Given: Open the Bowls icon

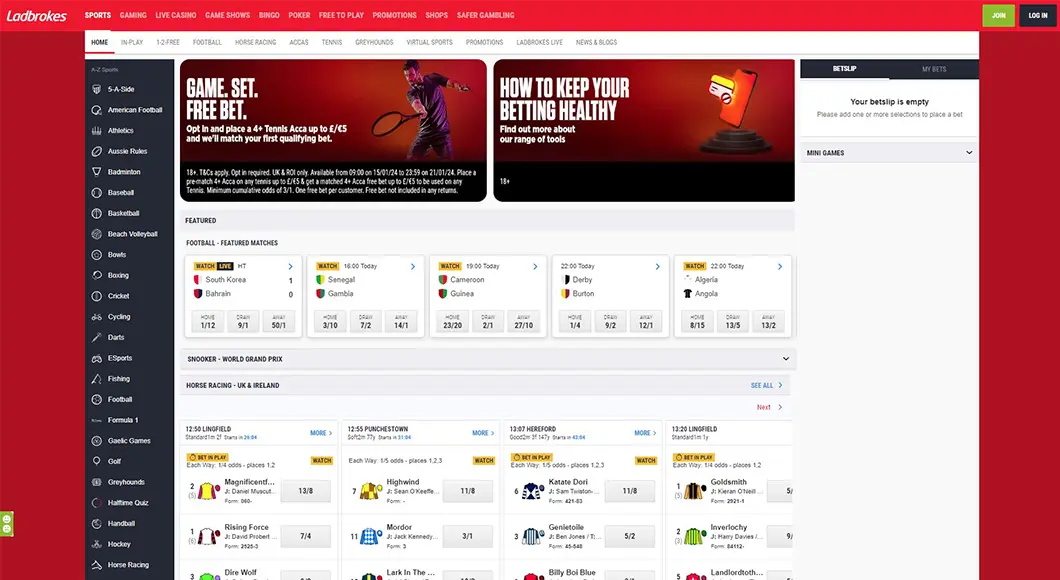Looking at the screenshot, I should [x=97, y=255].
